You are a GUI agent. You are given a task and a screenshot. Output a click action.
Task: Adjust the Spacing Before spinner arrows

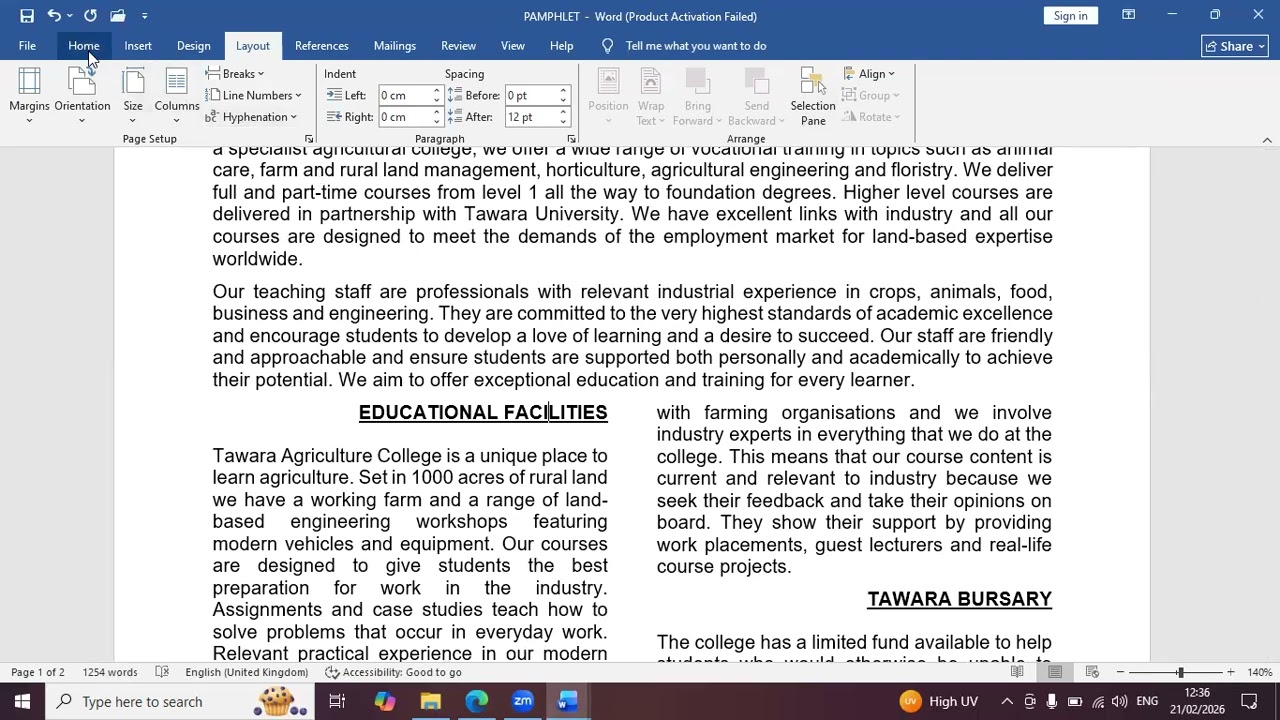coord(563,96)
